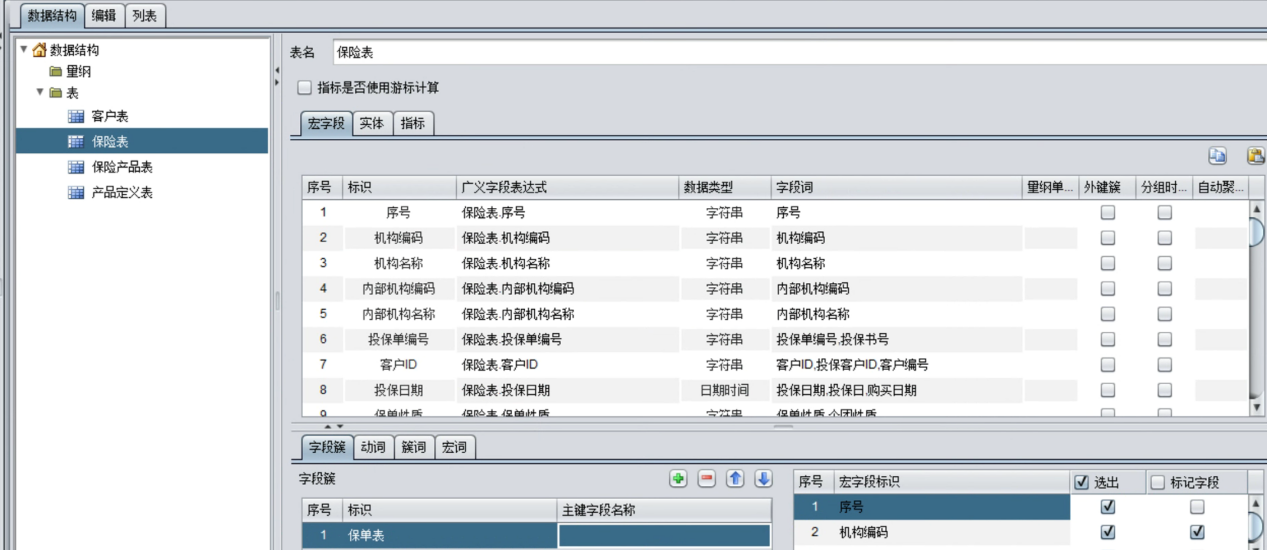Click the scroll-down arrow of the field table

pos(1257,408)
